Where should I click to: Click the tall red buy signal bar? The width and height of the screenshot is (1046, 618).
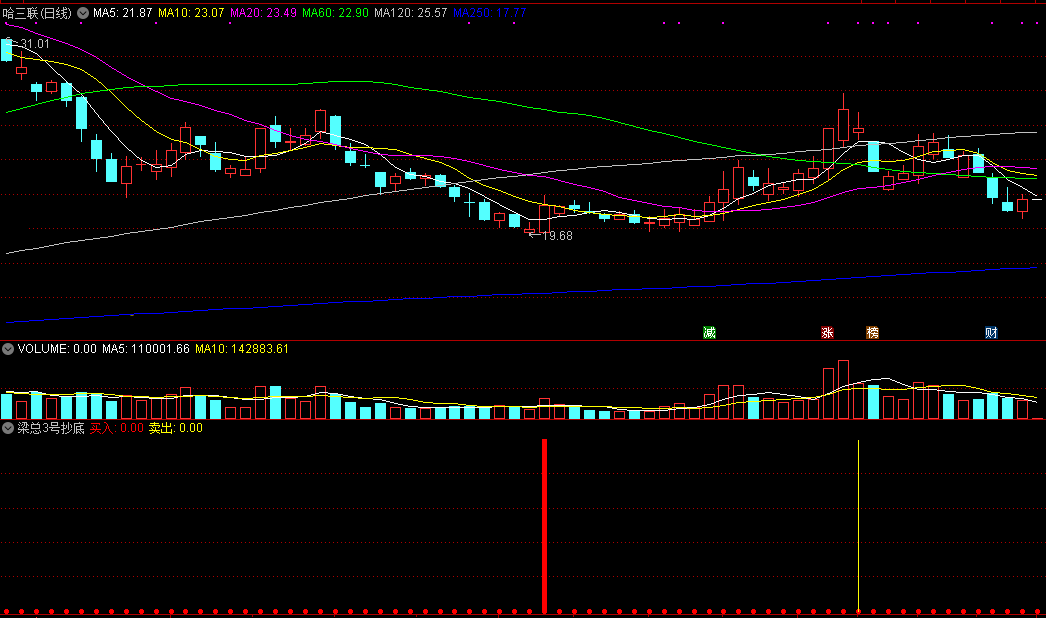click(x=544, y=526)
